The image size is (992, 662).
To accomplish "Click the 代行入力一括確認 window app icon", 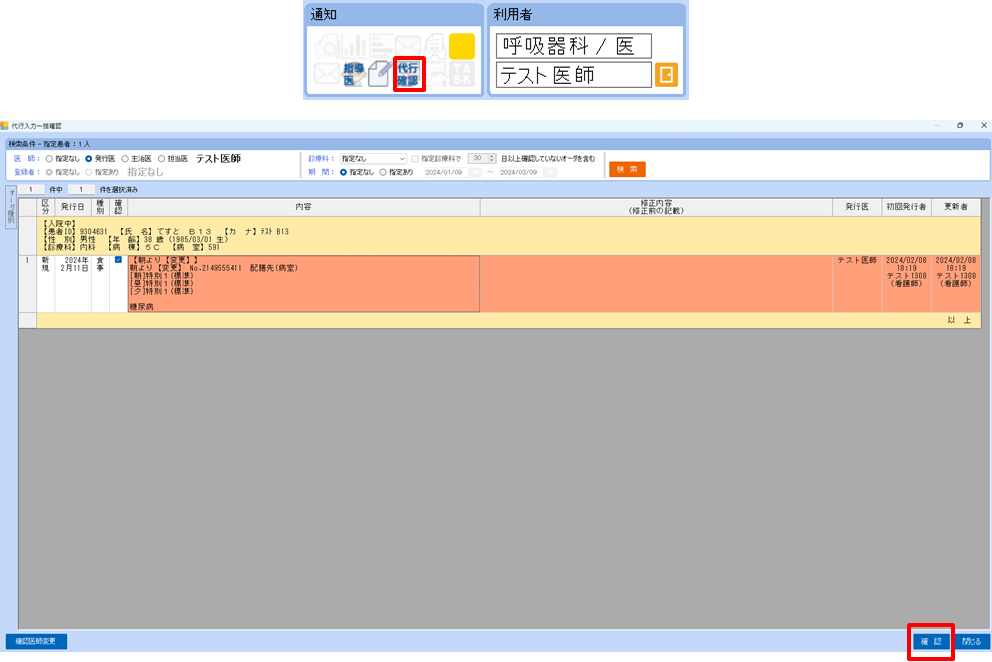I will coord(5,126).
